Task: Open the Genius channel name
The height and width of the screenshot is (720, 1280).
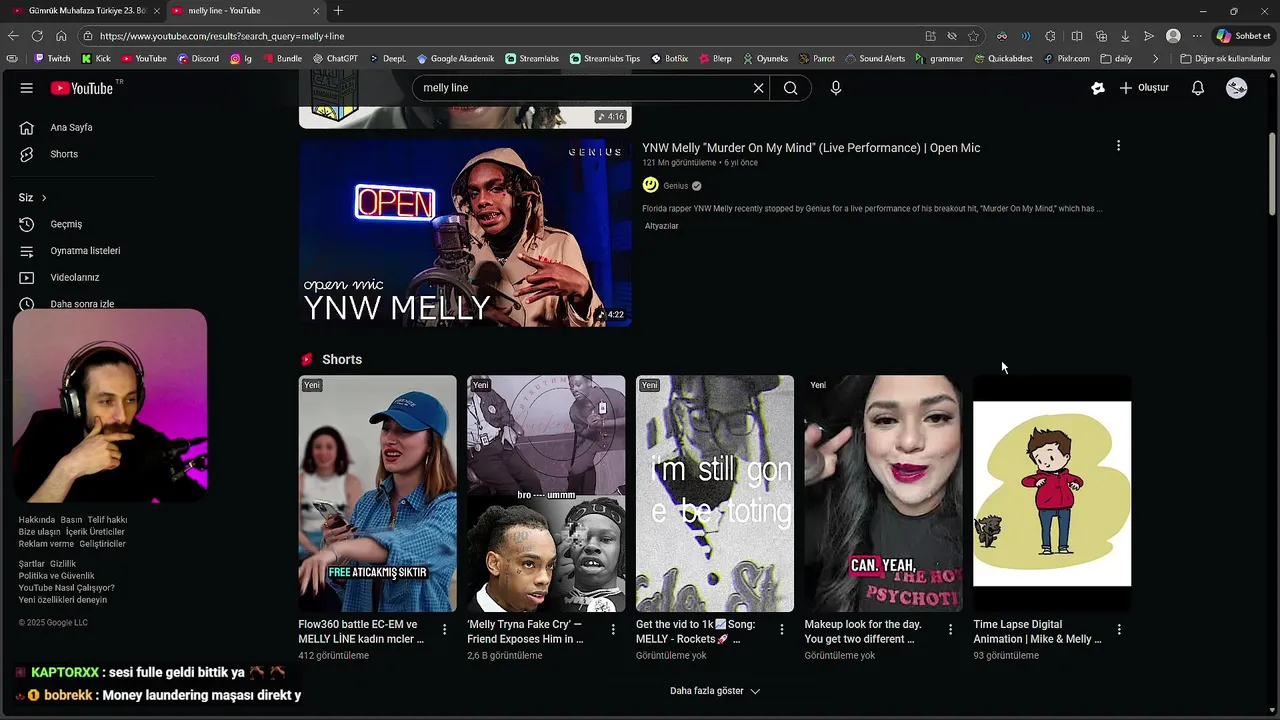Action: 676,186
